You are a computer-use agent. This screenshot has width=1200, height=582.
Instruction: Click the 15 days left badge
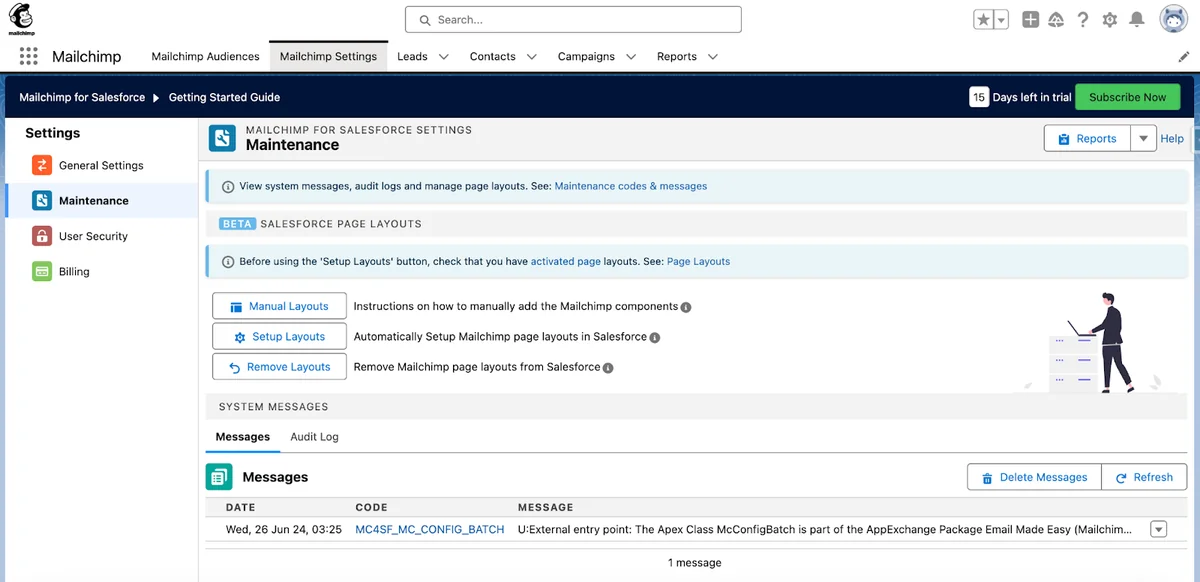[x=979, y=97]
